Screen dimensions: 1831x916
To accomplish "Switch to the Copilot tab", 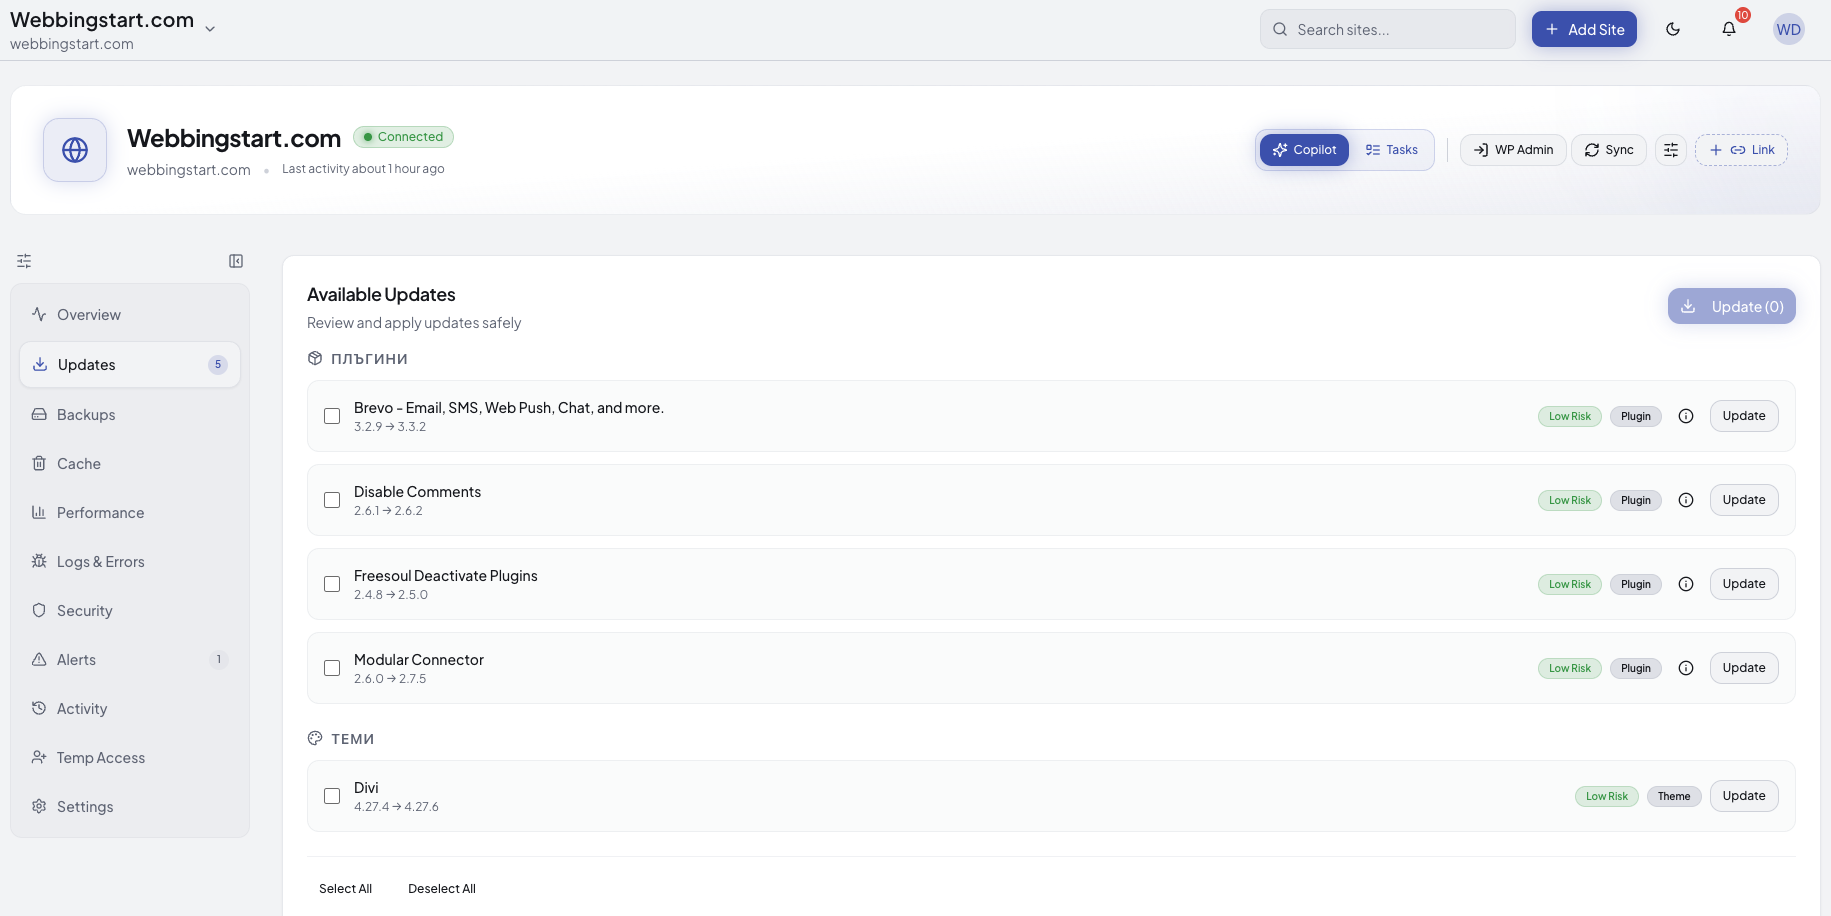I will coord(1304,149).
